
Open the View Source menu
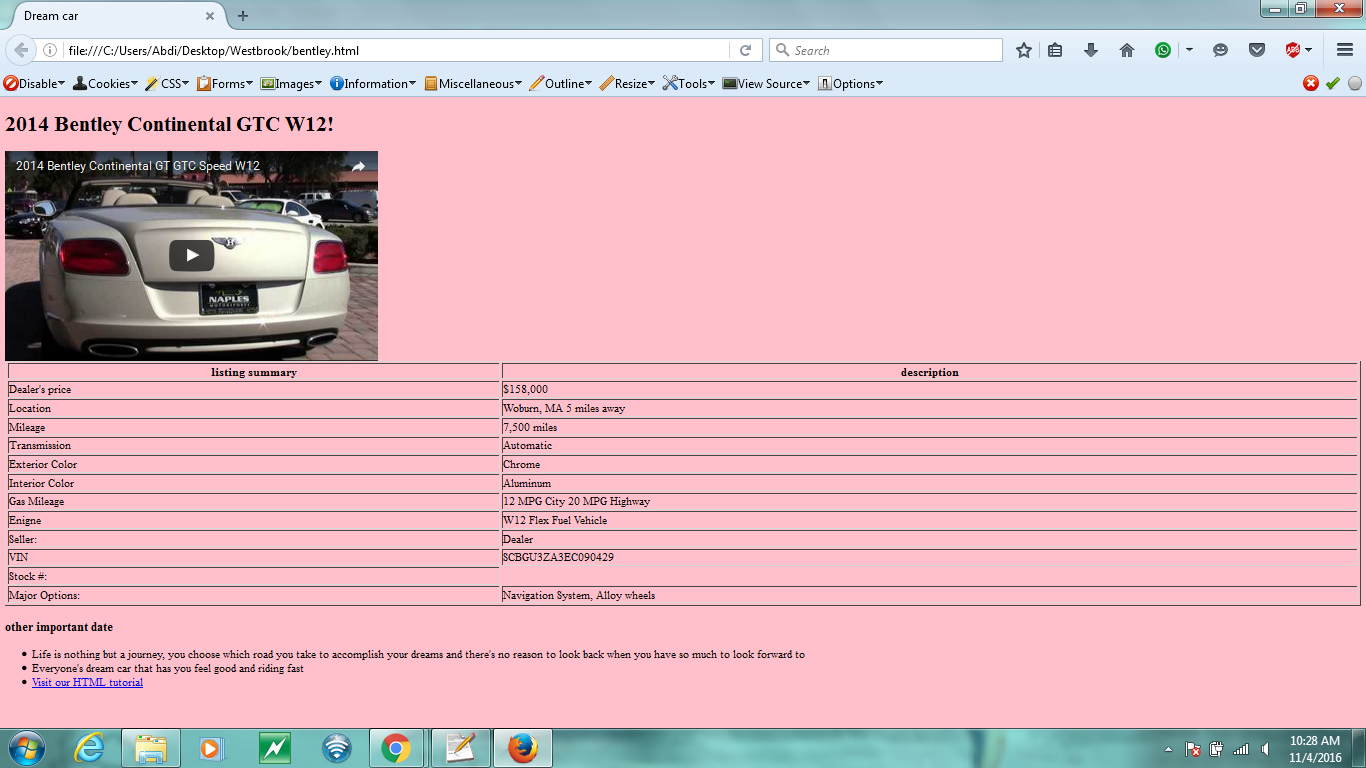tap(767, 84)
